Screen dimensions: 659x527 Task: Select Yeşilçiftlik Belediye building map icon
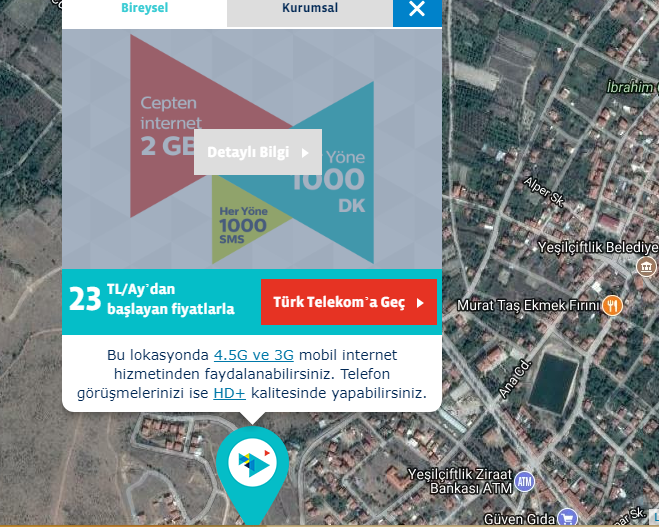[646, 266]
